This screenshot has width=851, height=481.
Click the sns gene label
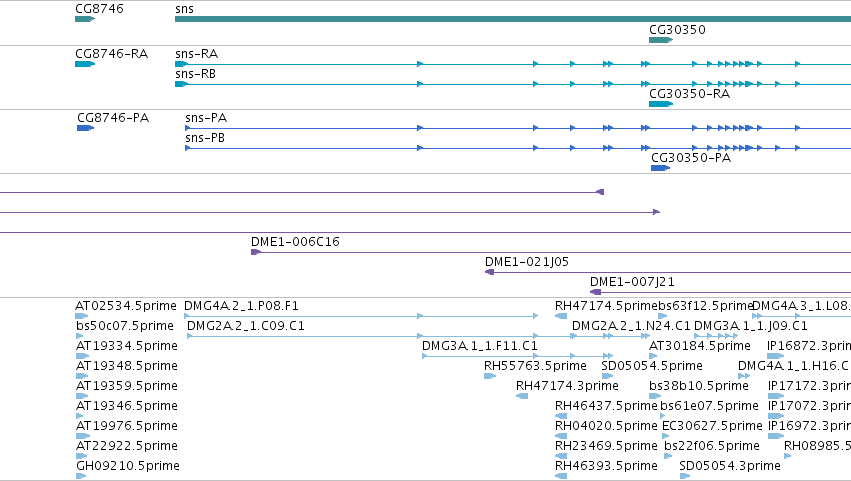coord(185,9)
